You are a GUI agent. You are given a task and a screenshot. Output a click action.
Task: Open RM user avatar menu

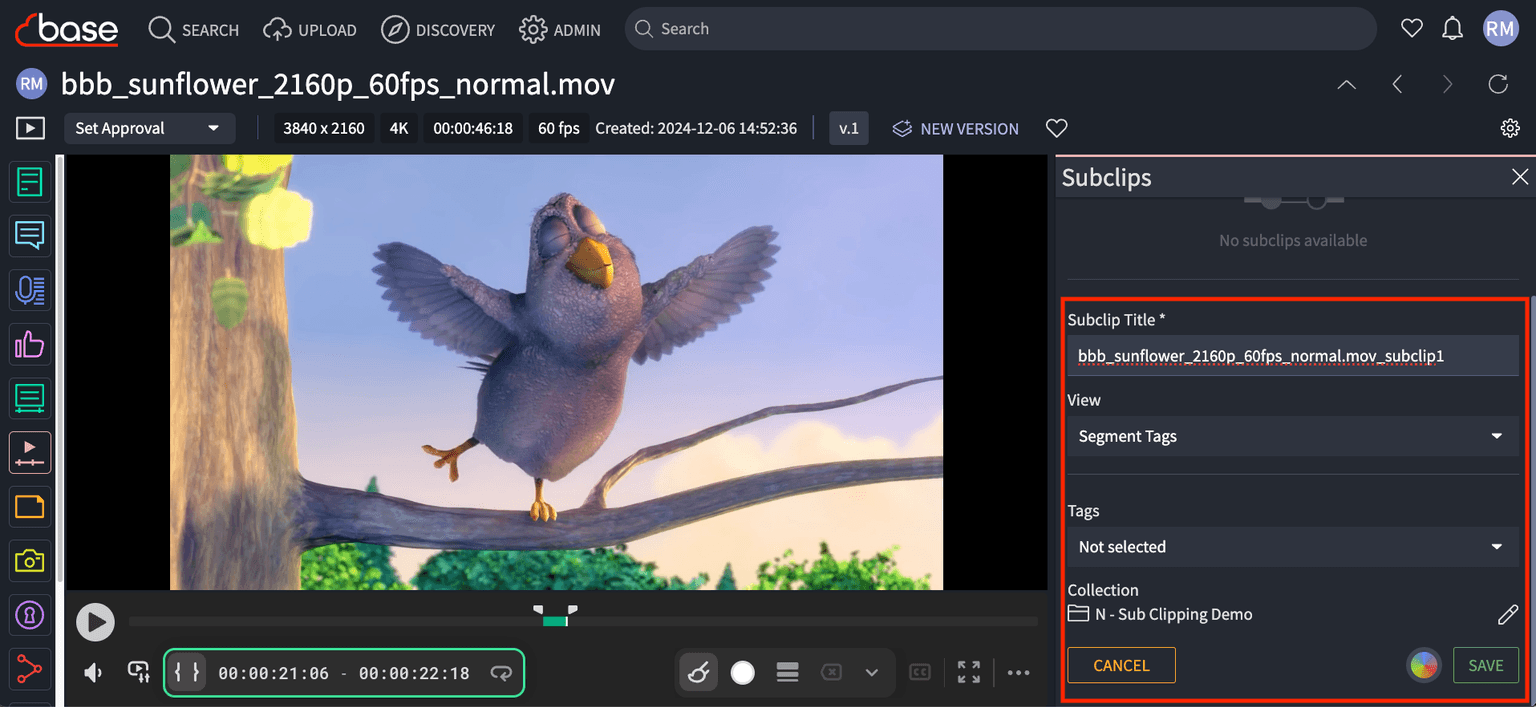(x=1500, y=29)
